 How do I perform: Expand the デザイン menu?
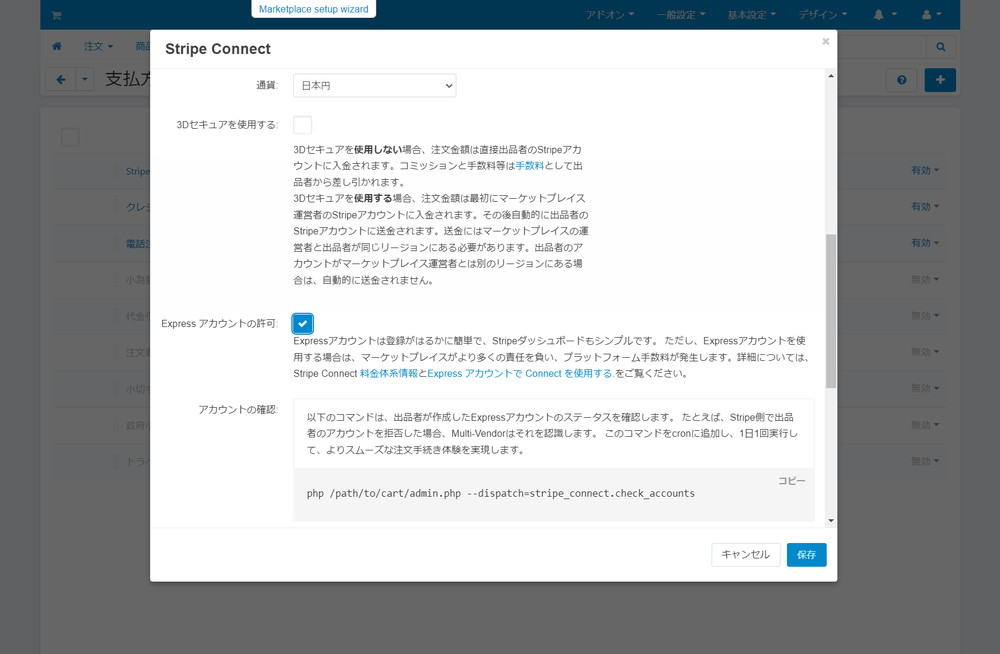[823, 15]
